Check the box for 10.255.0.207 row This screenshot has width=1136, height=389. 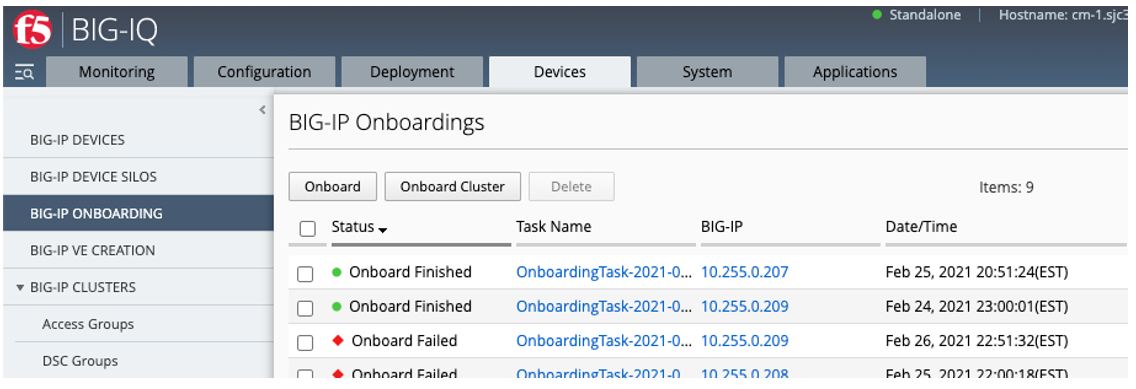click(x=306, y=274)
